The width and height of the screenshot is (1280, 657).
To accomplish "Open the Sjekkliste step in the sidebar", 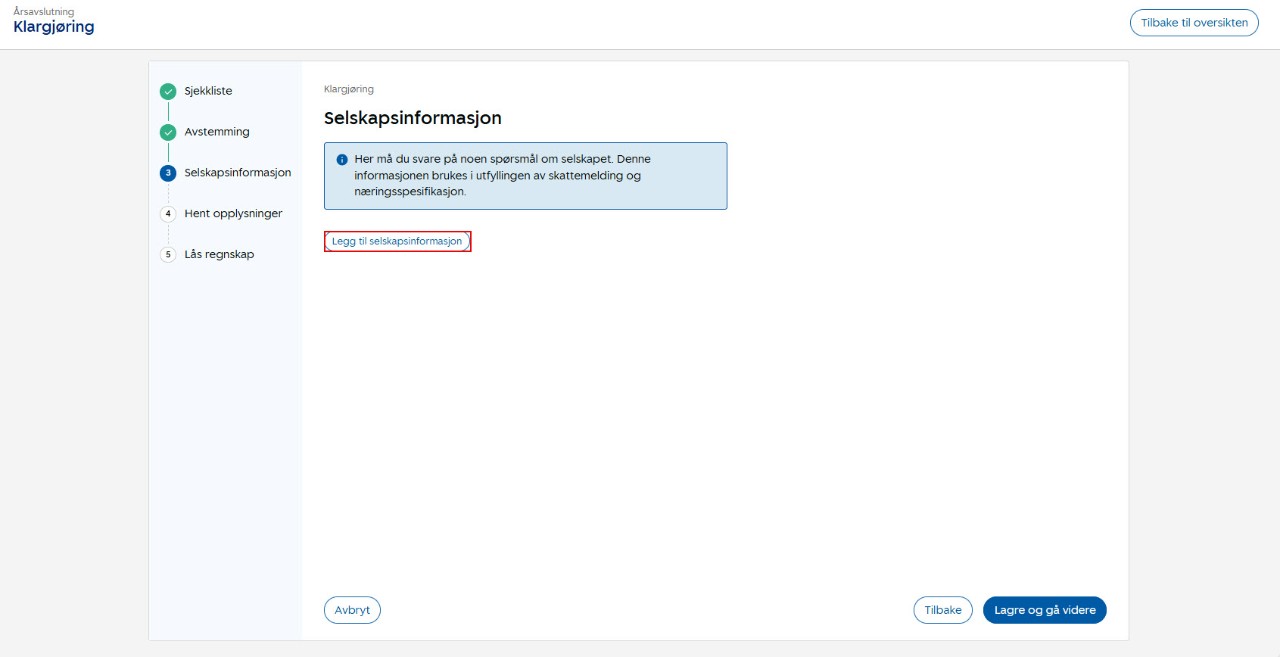I will (x=208, y=91).
